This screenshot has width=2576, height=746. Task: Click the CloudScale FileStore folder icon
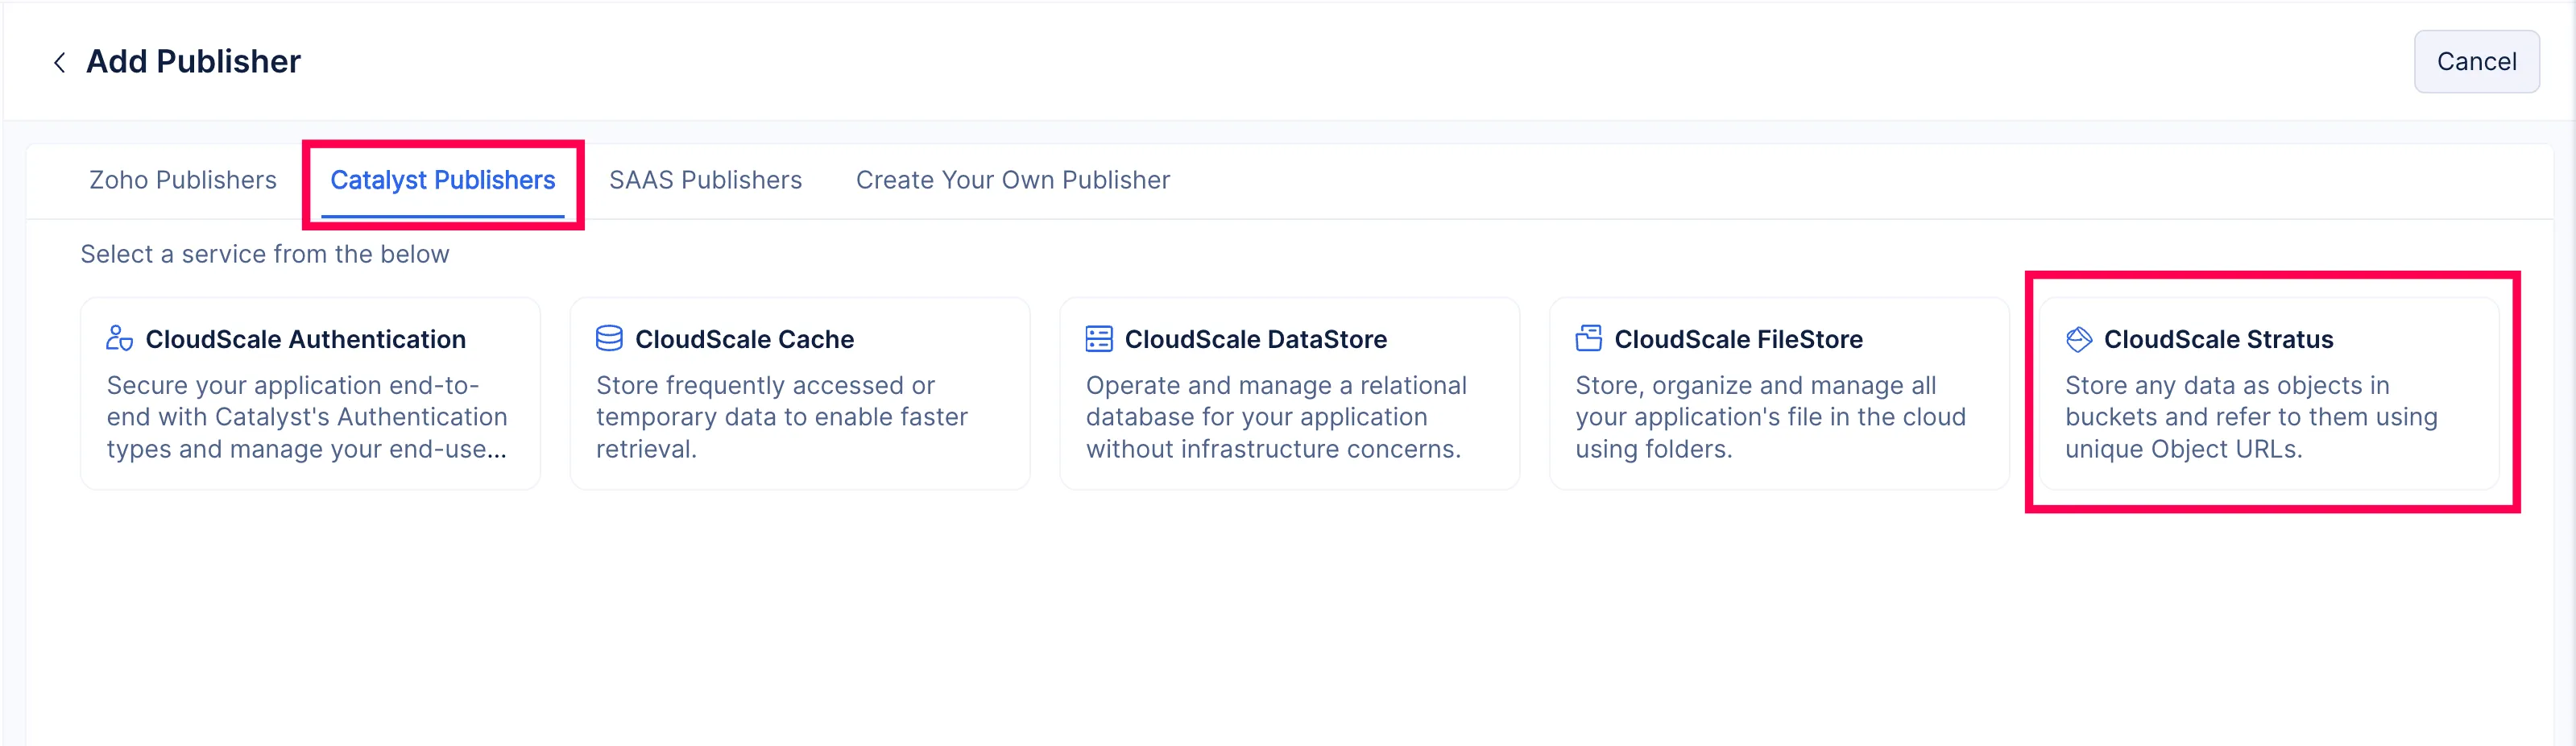tap(1588, 339)
